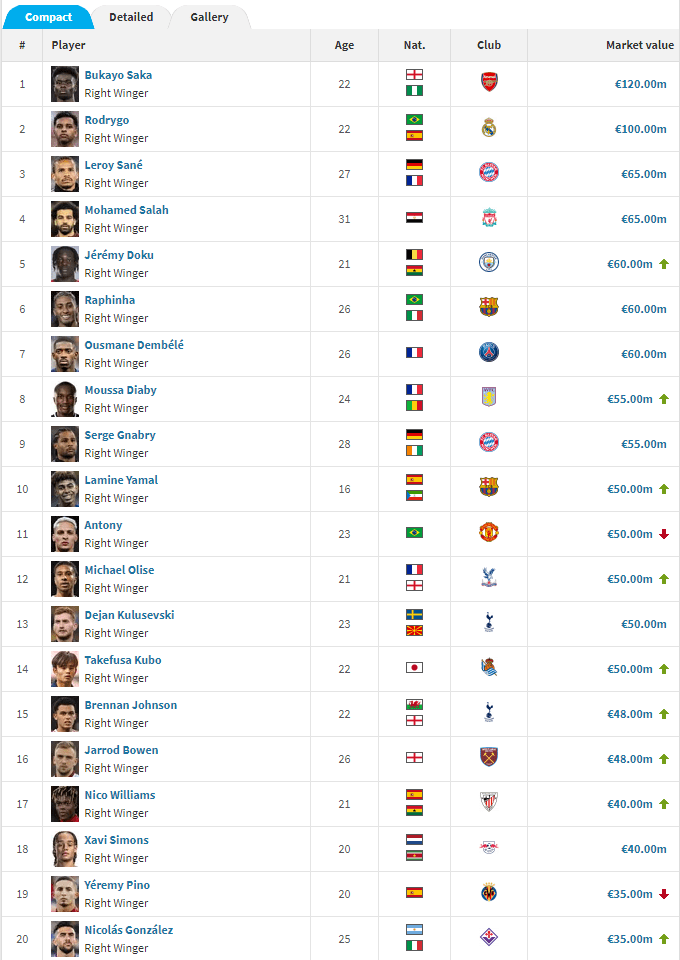This screenshot has height=960, width=680.
Task: Click the red down arrow beside Antony's value
Action: click(663, 534)
